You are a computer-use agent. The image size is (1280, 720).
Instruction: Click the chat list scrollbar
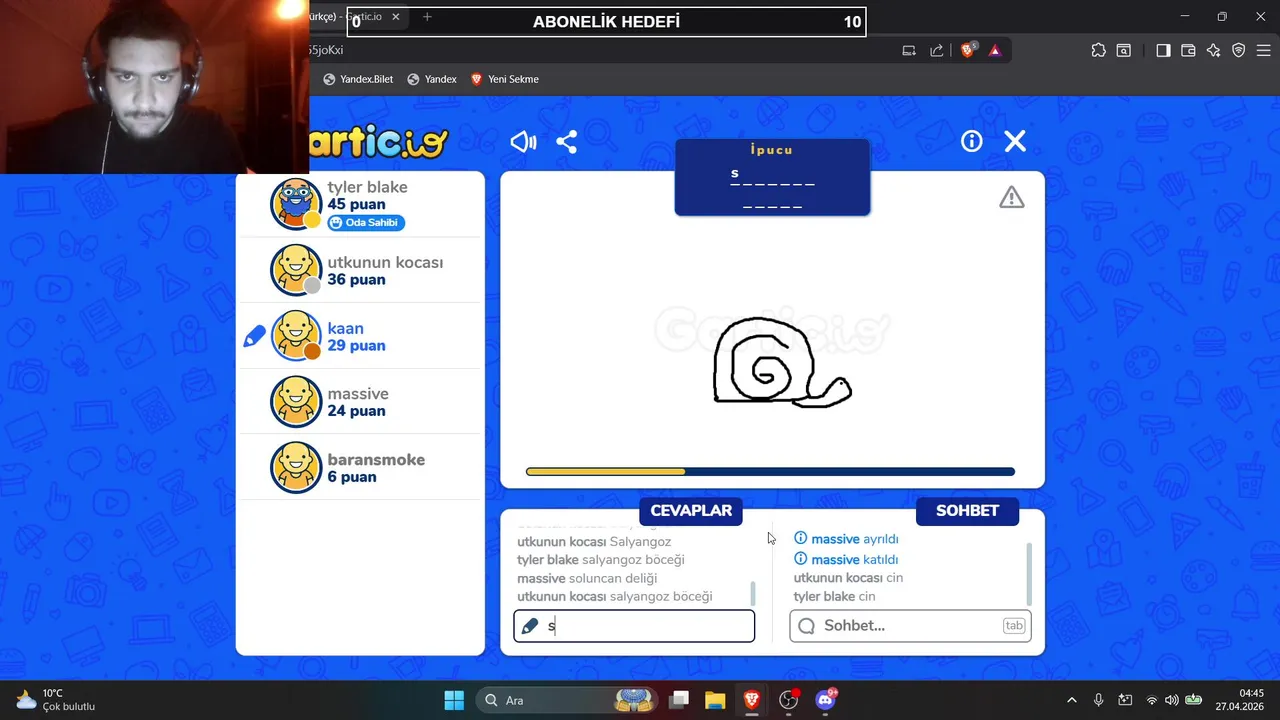[x=1029, y=574]
